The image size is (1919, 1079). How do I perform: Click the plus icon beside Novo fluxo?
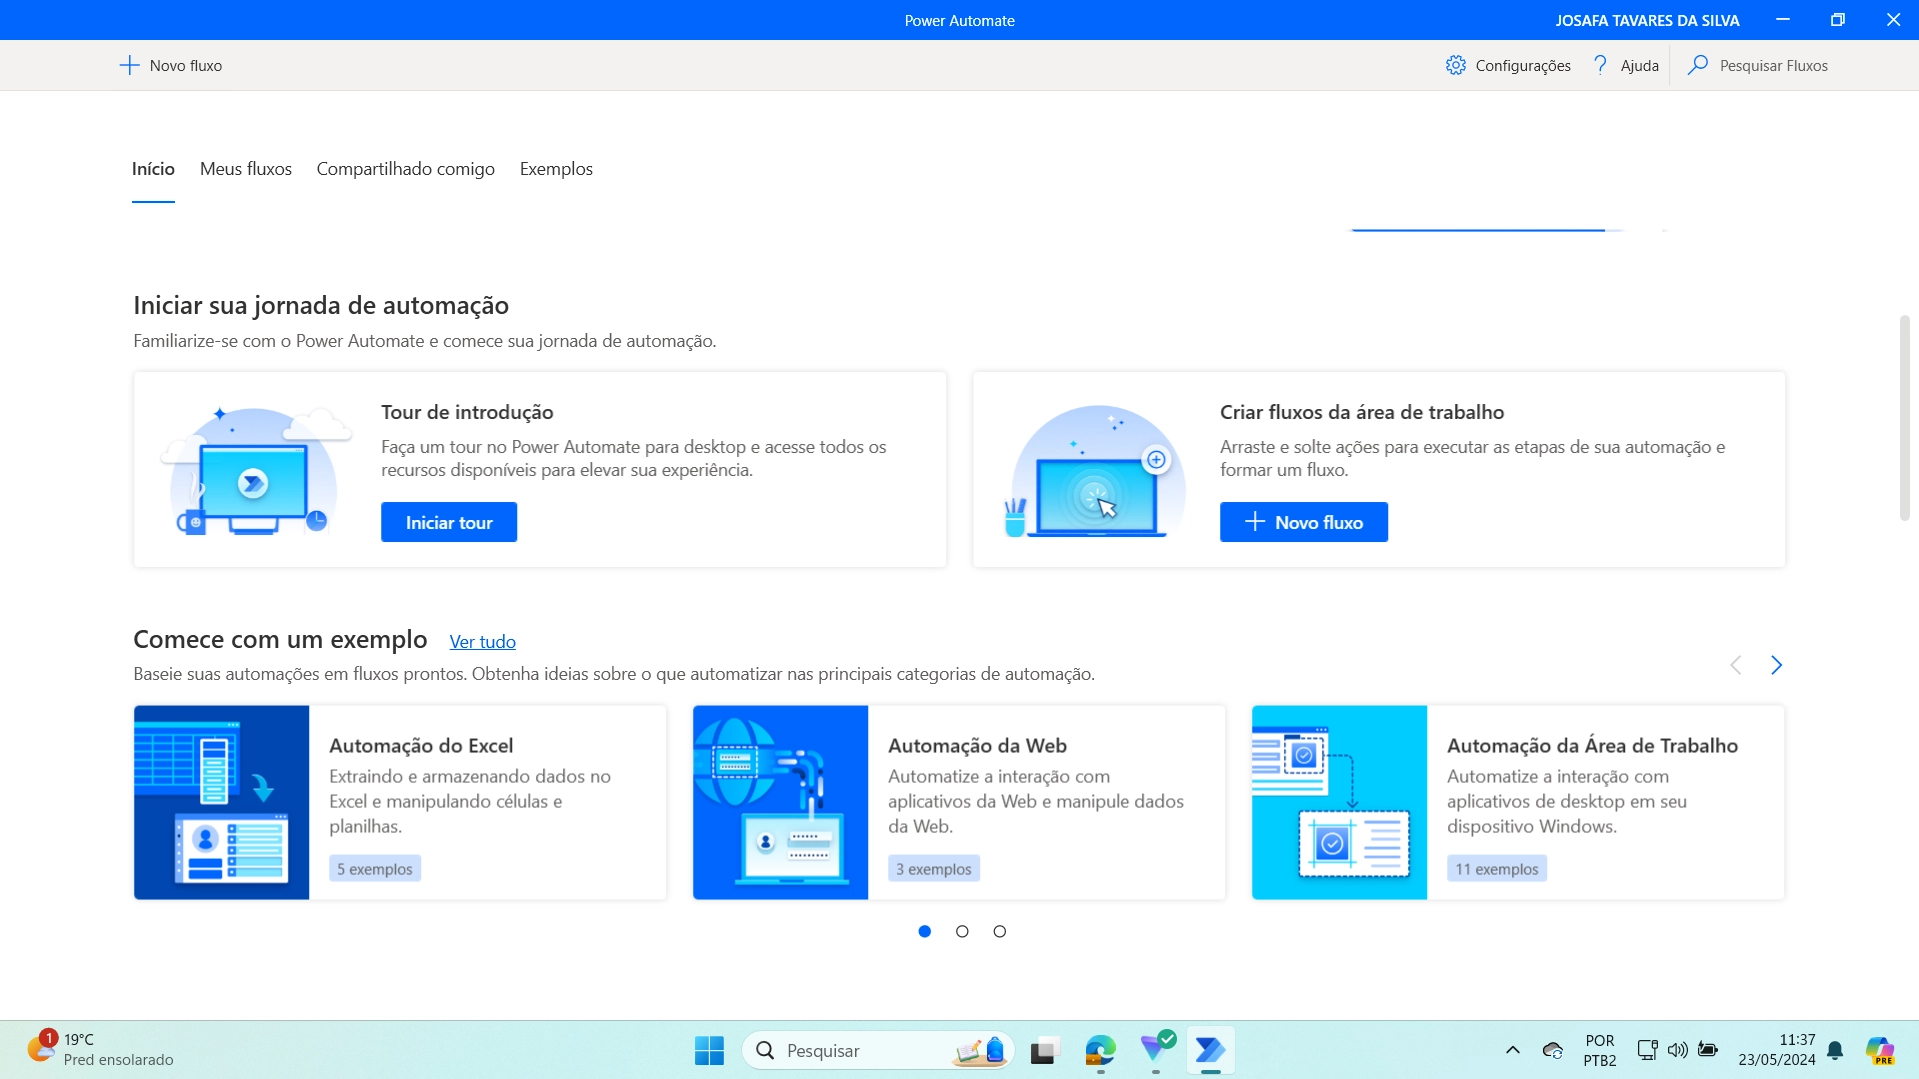pos(129,66)
